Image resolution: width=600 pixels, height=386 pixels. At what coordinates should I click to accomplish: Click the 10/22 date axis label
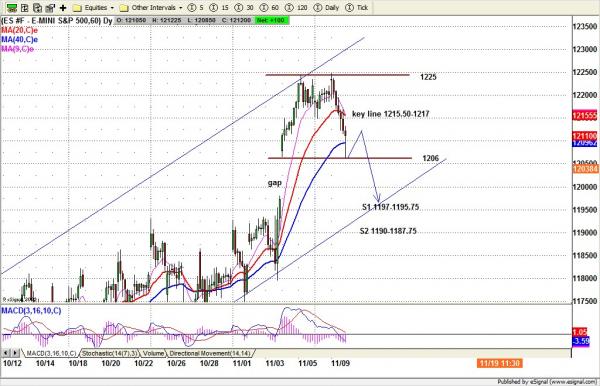[x=143, y=363]
